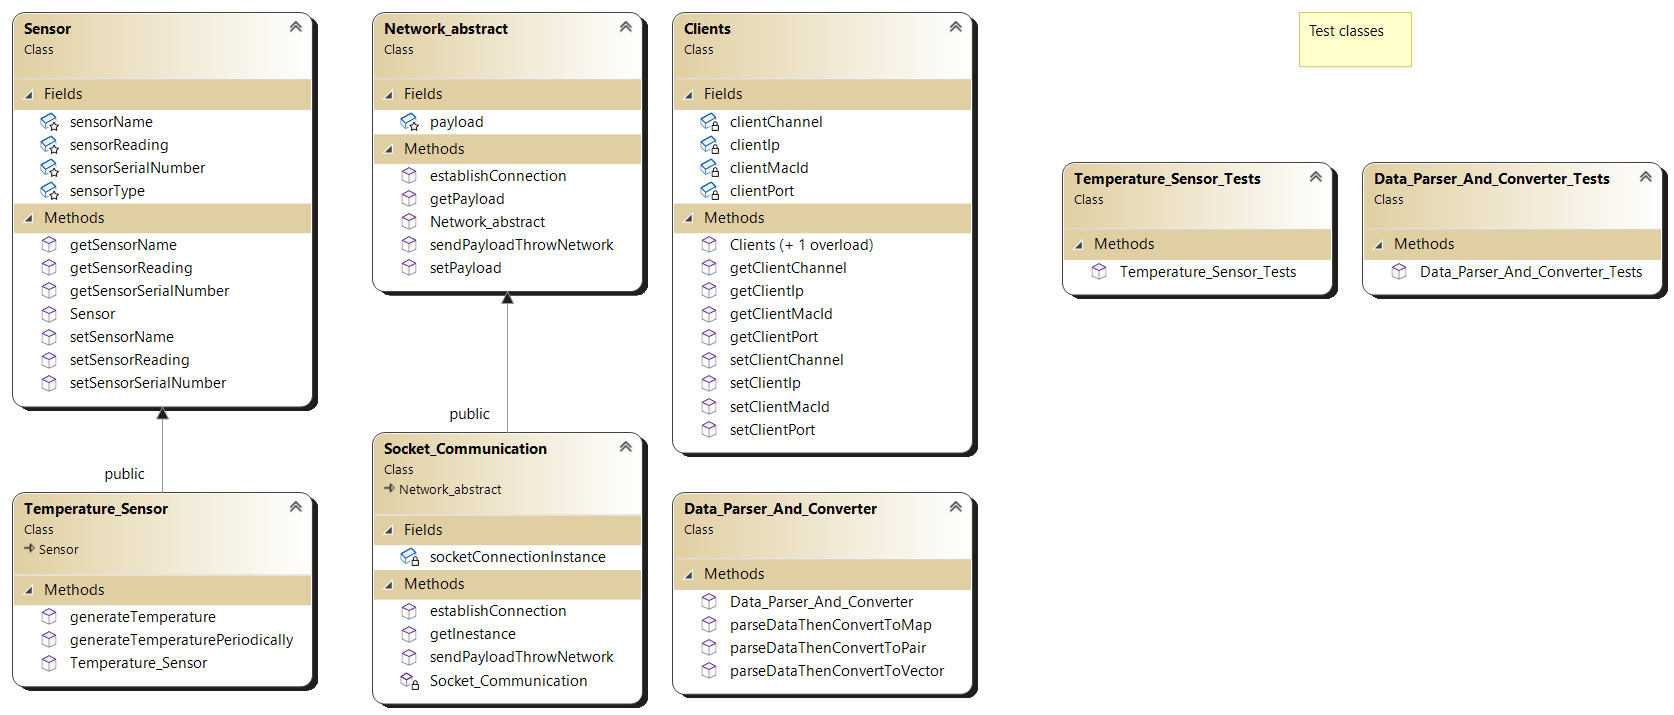Image resolution: width=1674 pixels, height=715 pixels.
Task: Select sendPayloadThrowNetwork in Socket_Communication
Action: (x=521, y=657)
